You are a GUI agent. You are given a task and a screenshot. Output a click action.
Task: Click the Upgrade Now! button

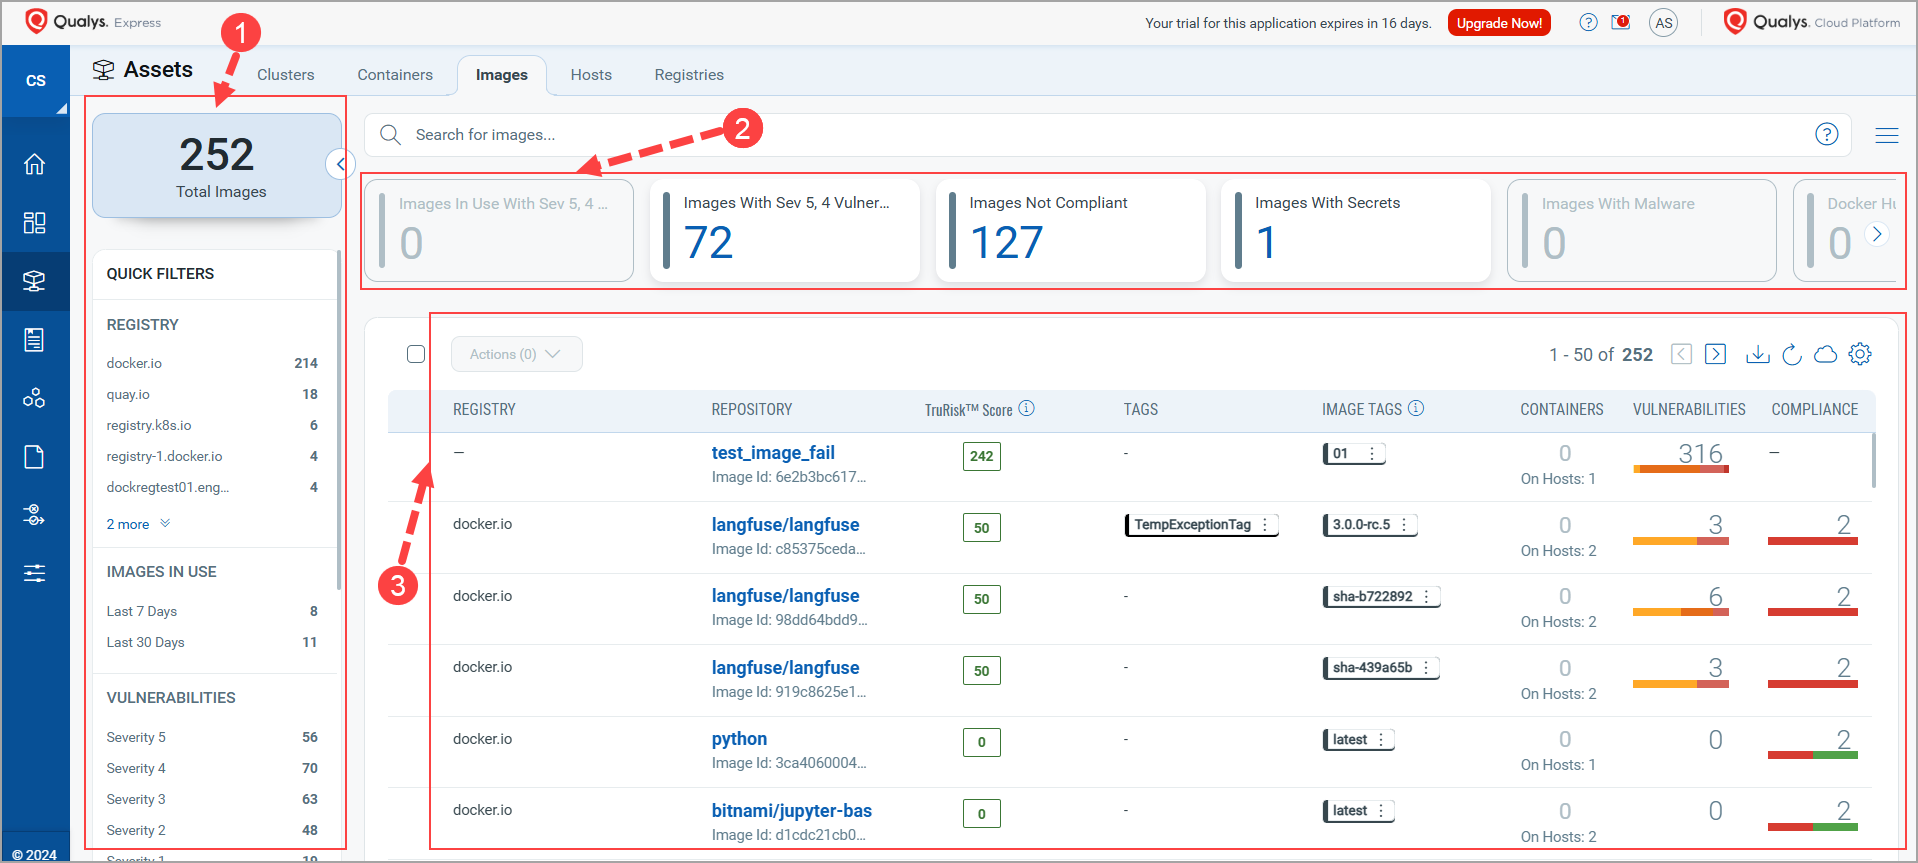[1498, 23]
